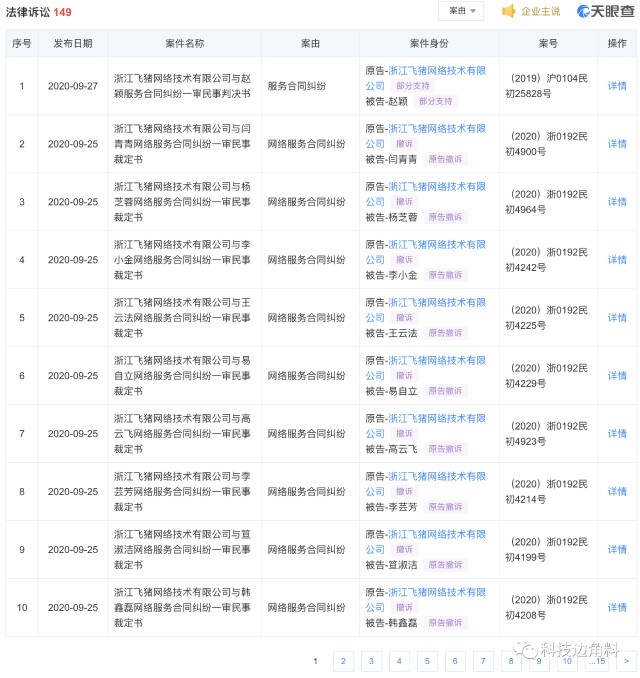This screenshot has width=640, height=678.
Task: Click the 原告撤诉 tag beside 被告-韩鑫磊
Action: tap(445, 623)
